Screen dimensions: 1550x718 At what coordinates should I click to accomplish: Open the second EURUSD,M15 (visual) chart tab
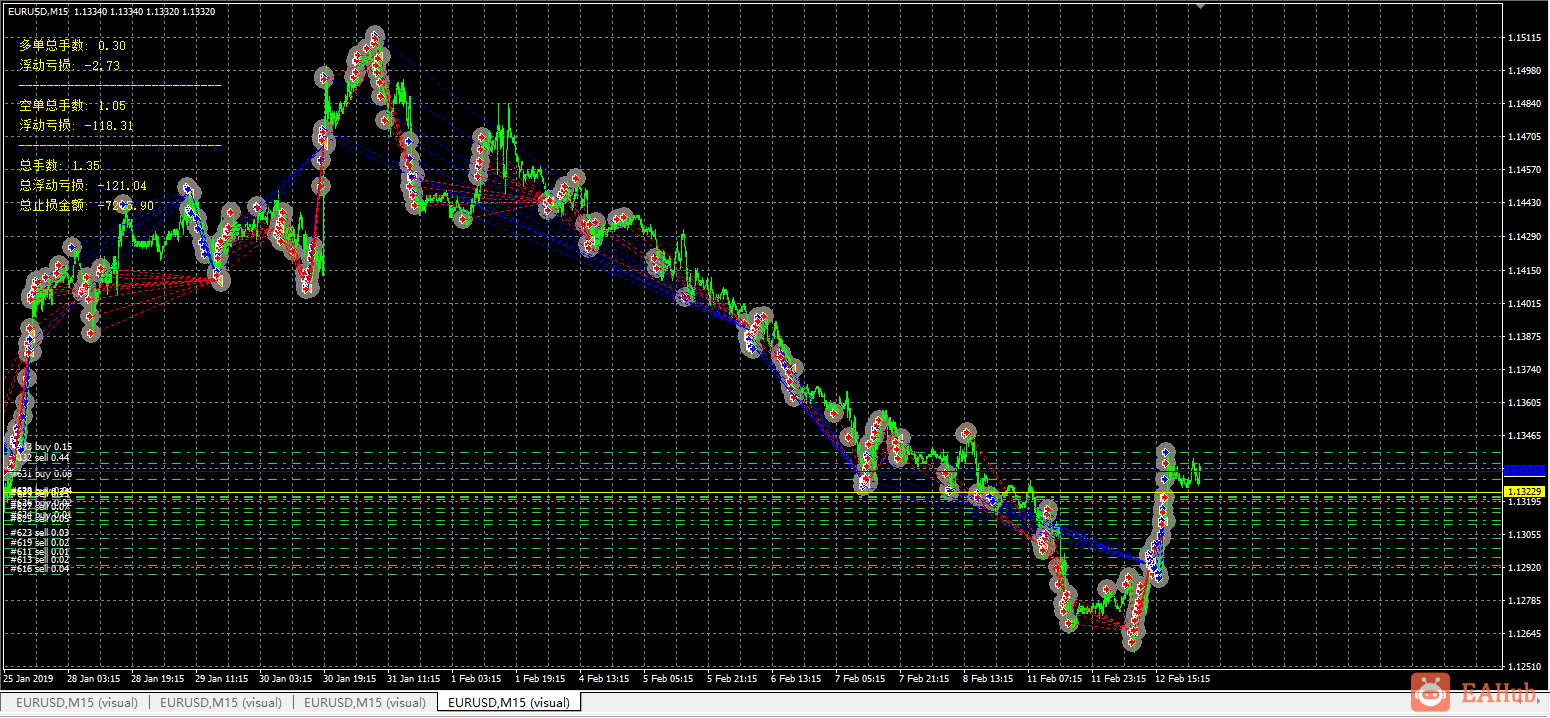[221, 703]
